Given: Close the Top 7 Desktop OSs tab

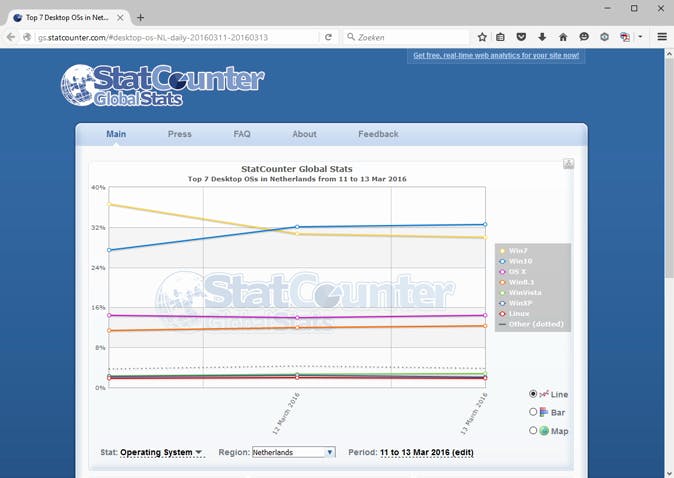Looking at the screenshot, I should pyautogui.click(x=120, y=18).
